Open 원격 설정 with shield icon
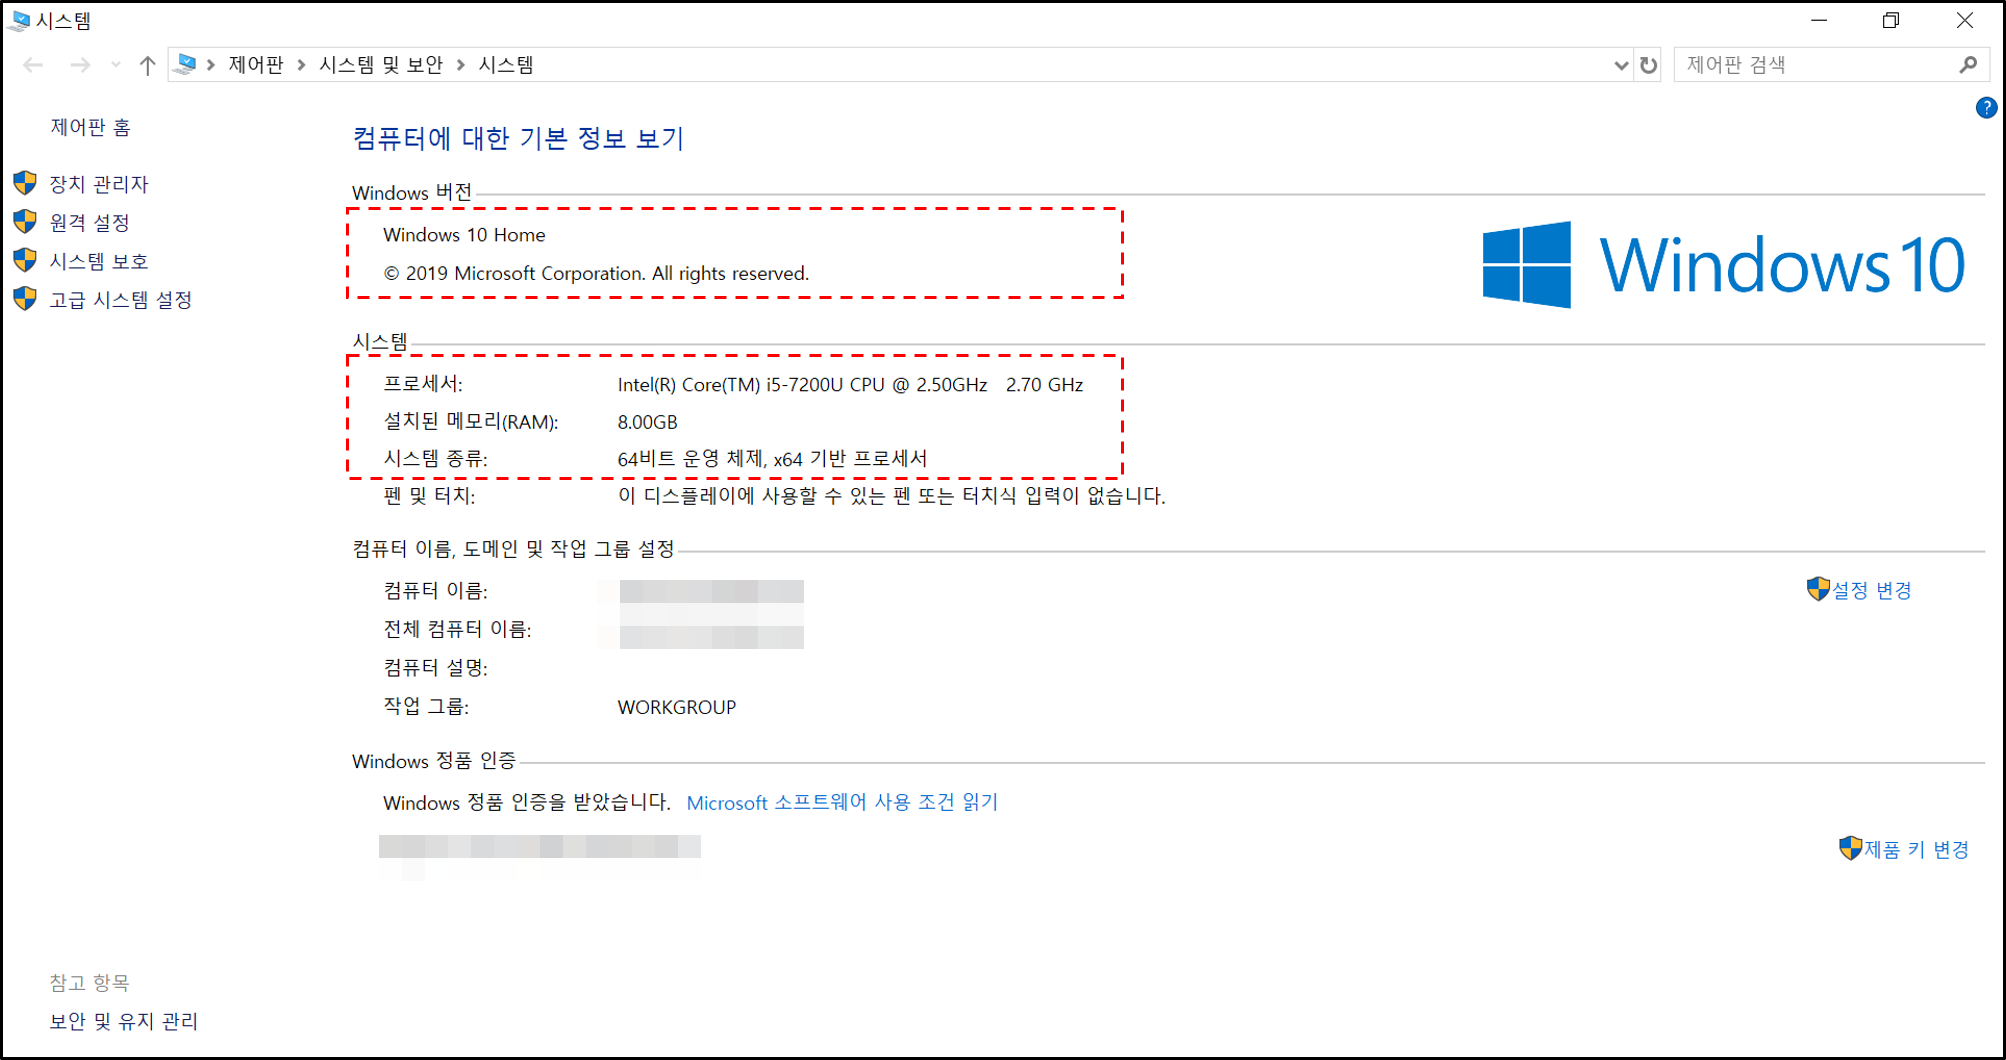 [89, 222]
